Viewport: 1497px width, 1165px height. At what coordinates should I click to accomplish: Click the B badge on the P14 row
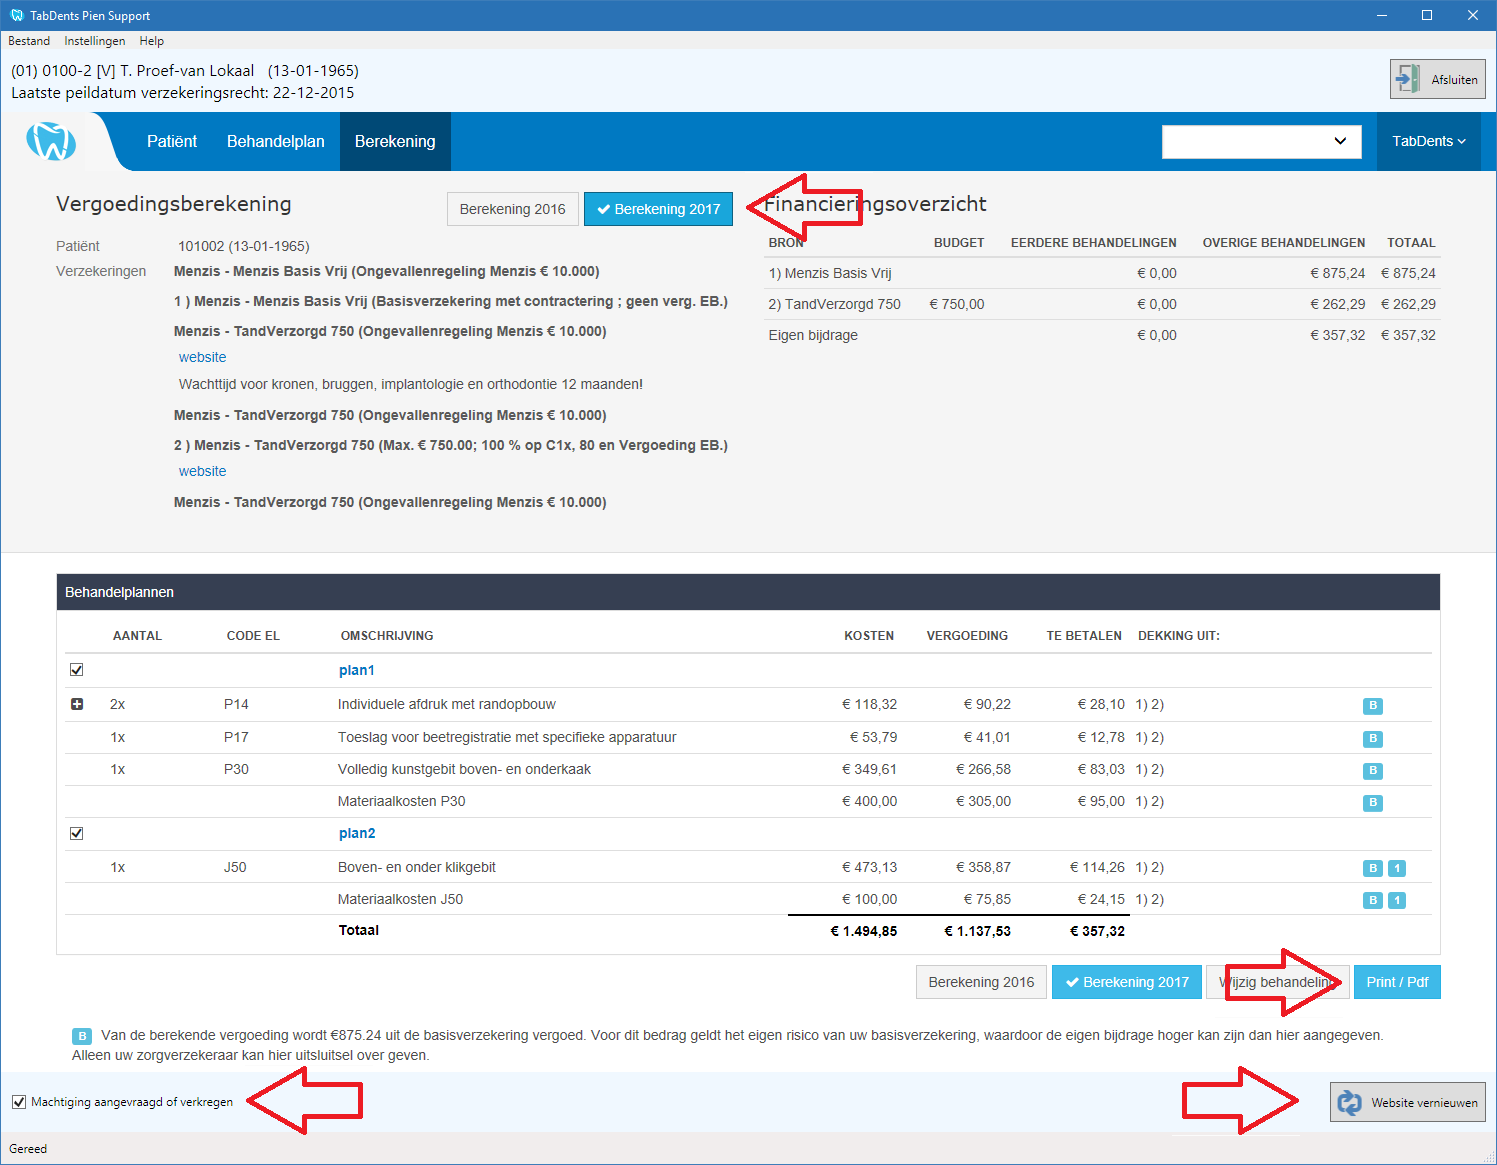coord(1373,706)
